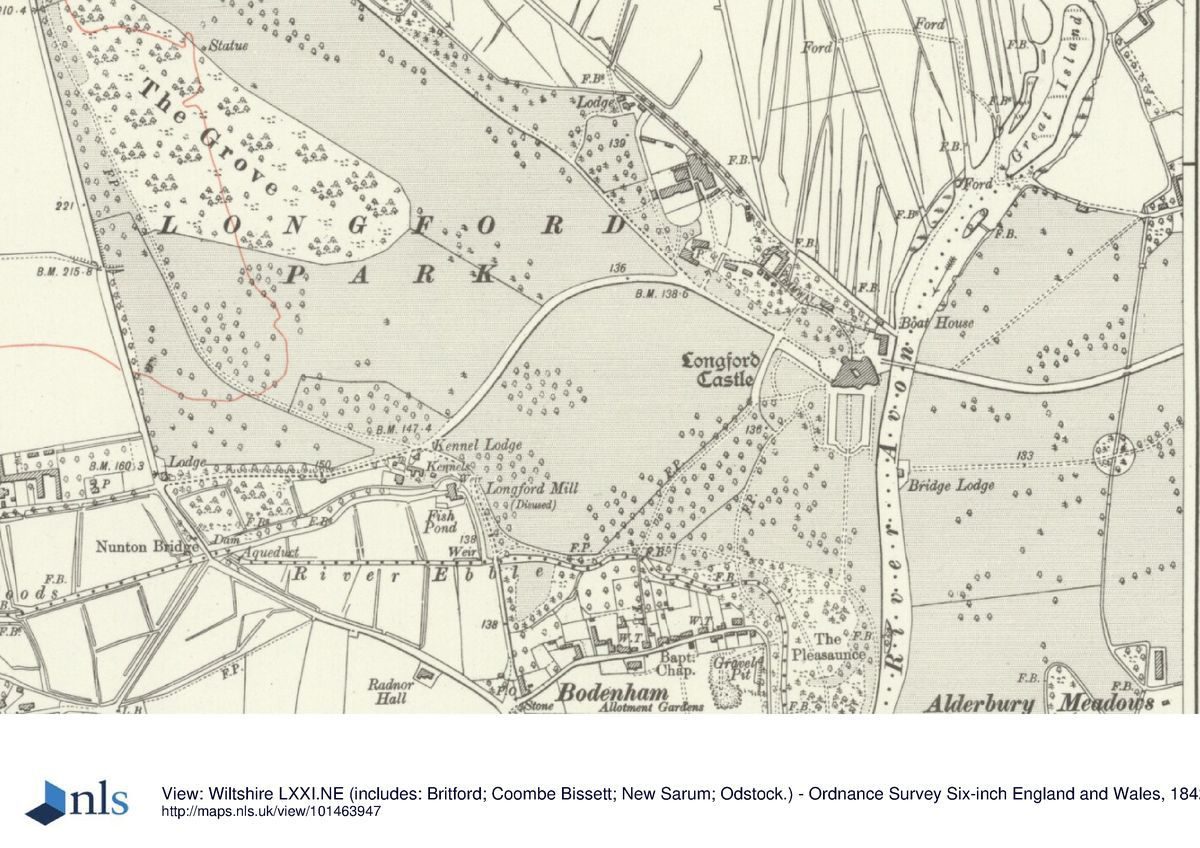1200x848 pixels.
Task: Click the Statue label in The Grove
Action: pyautogui.click(x=229, y=46)
